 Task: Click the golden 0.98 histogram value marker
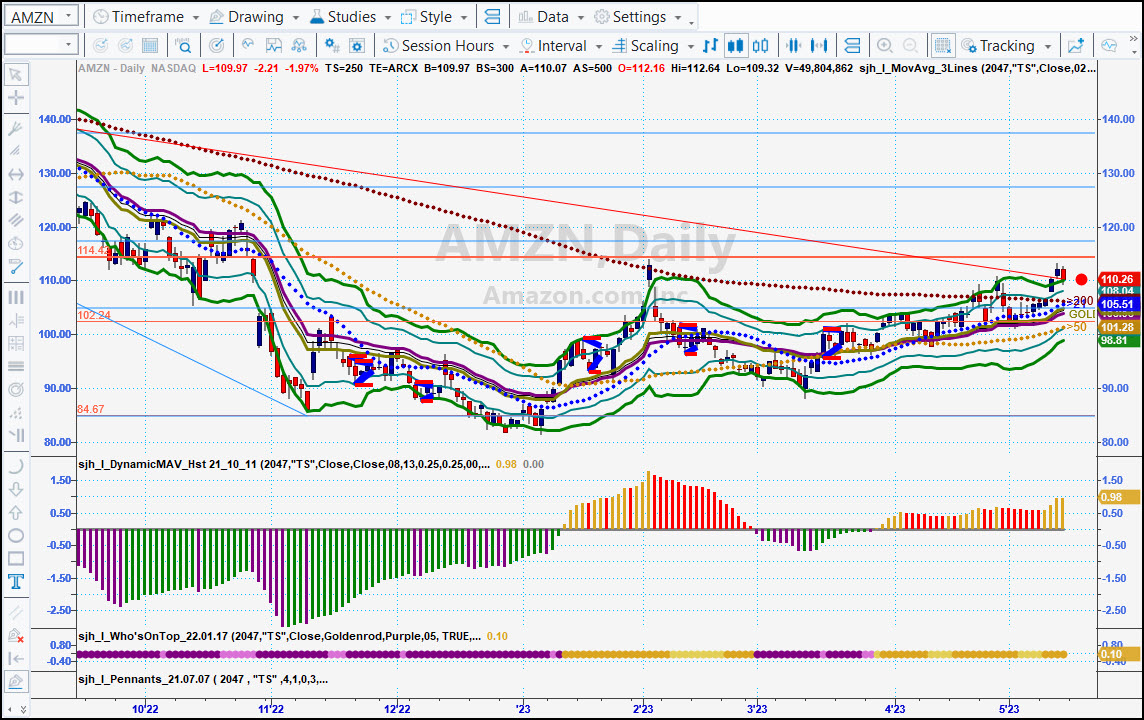pyautogui.click(x=1118, y=497)
